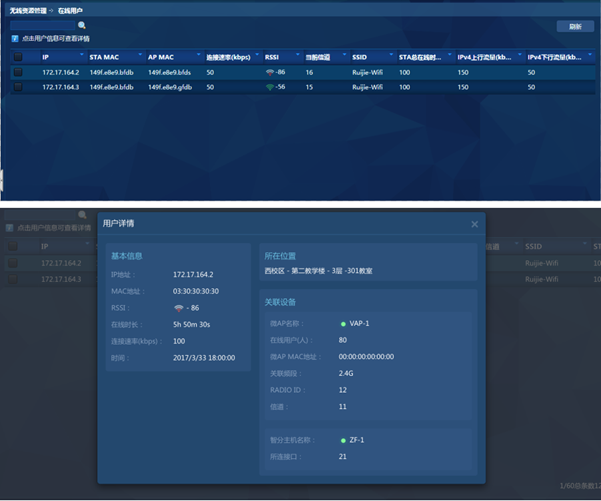Open the STA MAC column dropdown arrow
The height and width of the screenshot is (501, 601).
(140, 54)
